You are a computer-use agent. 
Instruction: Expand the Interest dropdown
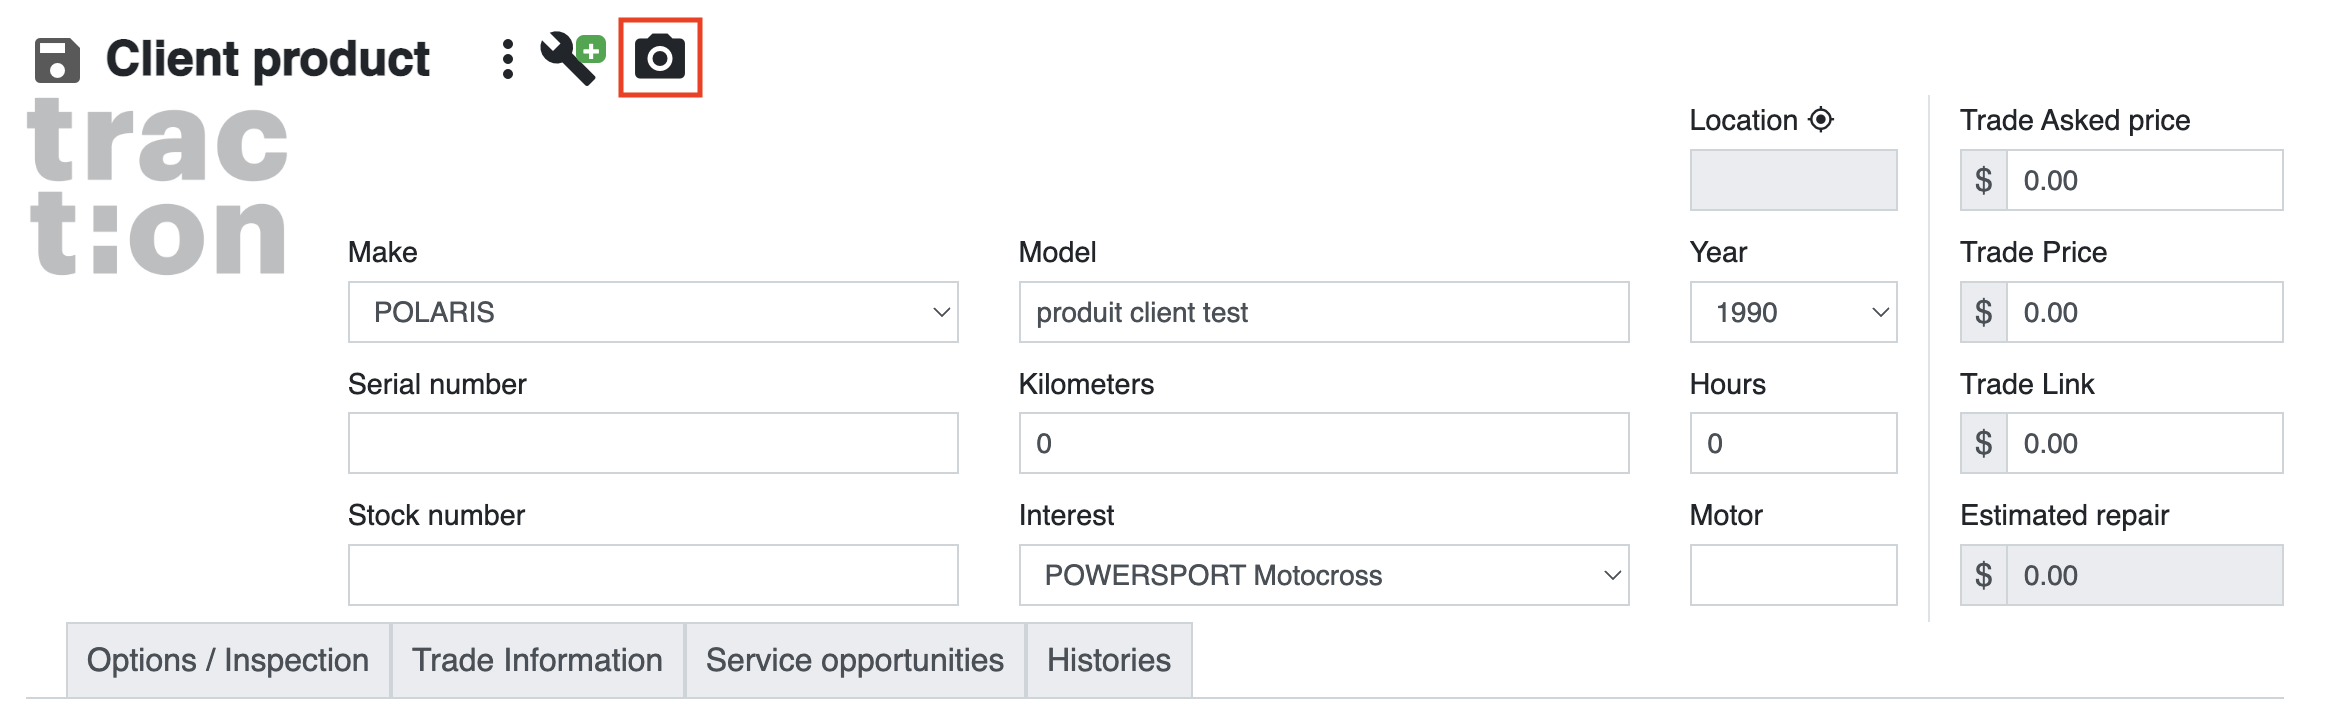[x=1323, y=575]
